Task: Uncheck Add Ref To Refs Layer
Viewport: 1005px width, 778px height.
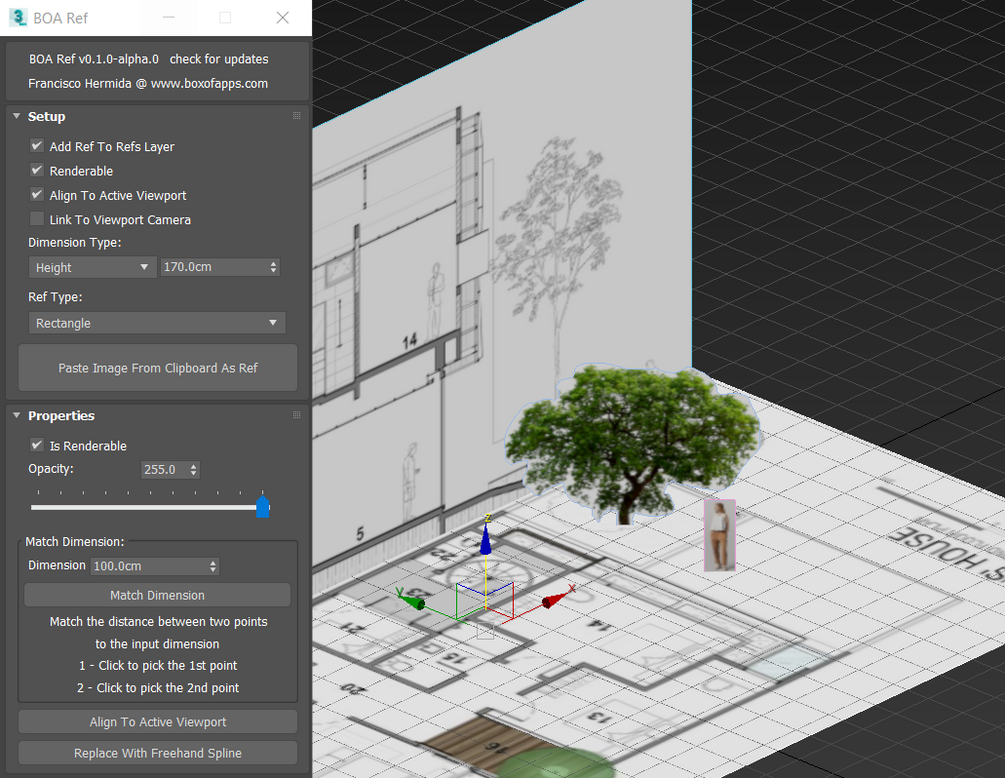Action: pos(37,146)
